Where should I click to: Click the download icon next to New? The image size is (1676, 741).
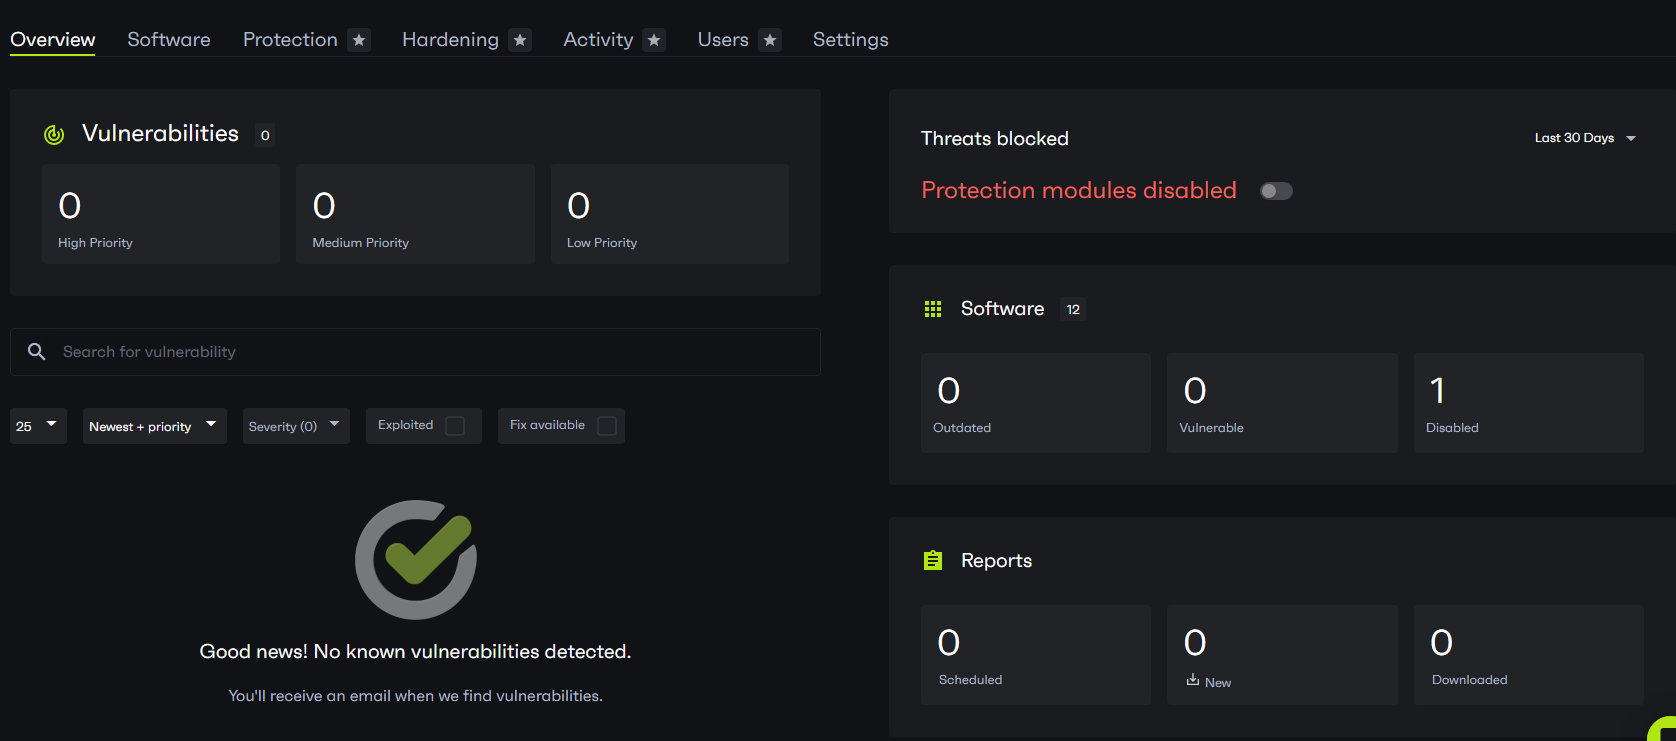[x=1193, y=680]
